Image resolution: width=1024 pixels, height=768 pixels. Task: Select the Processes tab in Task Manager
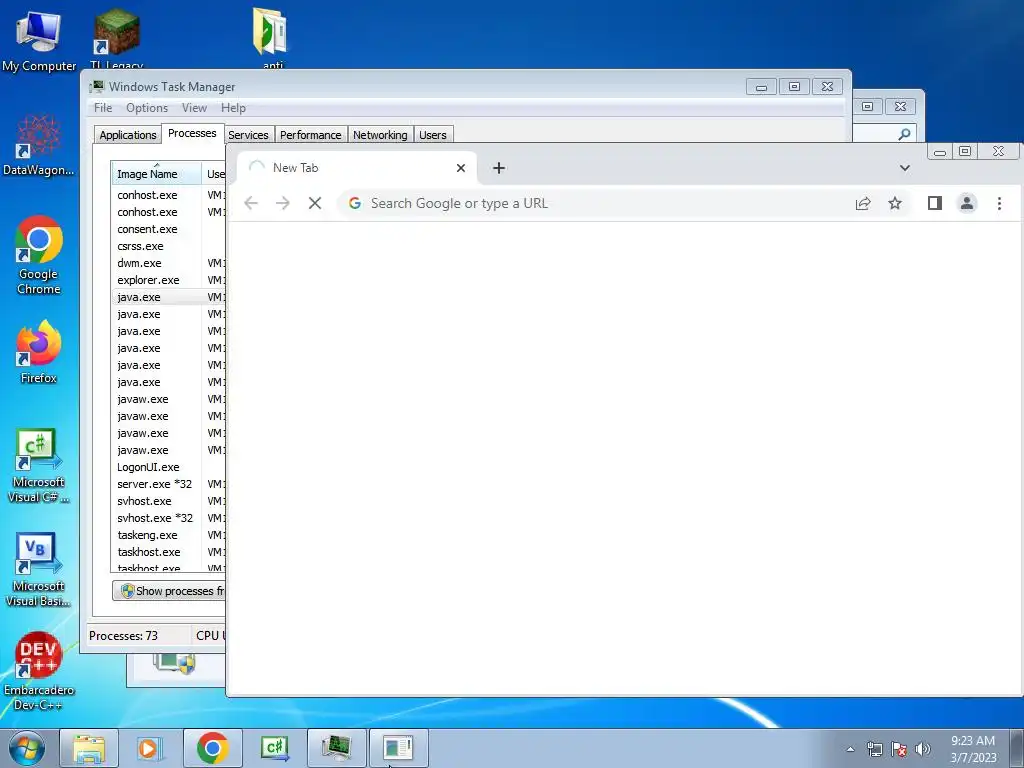(192, 133)
